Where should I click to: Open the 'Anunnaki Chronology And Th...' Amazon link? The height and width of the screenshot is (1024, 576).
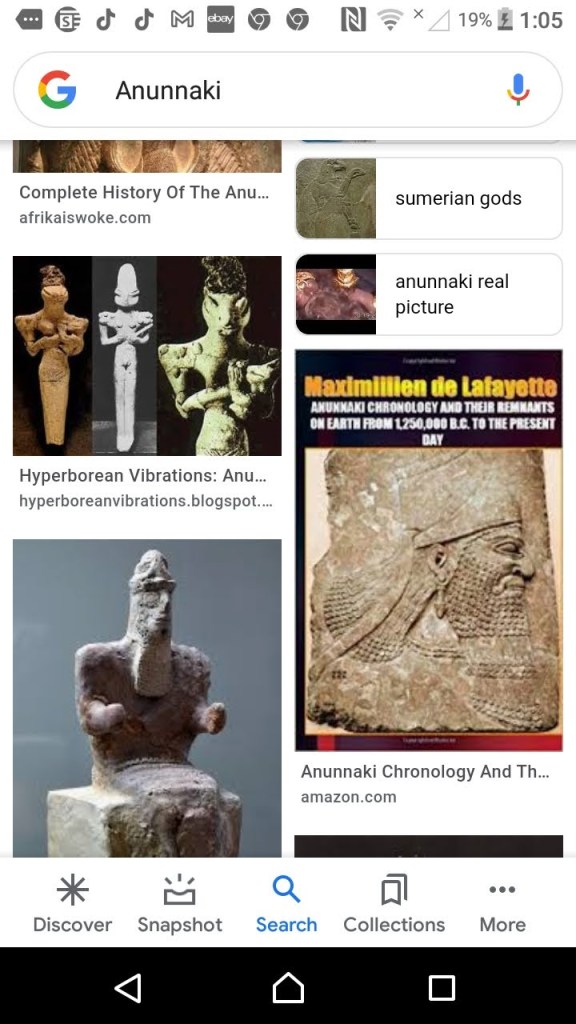coord(424,772)
